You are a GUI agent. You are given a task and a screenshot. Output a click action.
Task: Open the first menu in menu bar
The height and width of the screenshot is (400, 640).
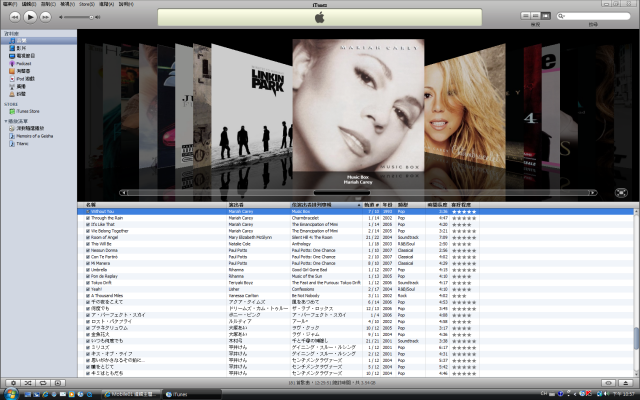coord(10,4)
